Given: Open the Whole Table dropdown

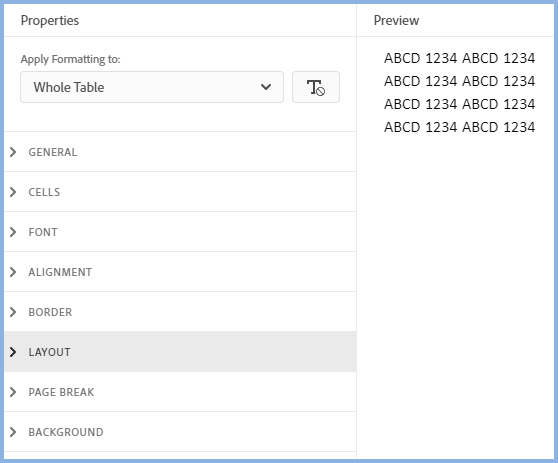Looking at the screenshot, I should click(x=152, y=87).
